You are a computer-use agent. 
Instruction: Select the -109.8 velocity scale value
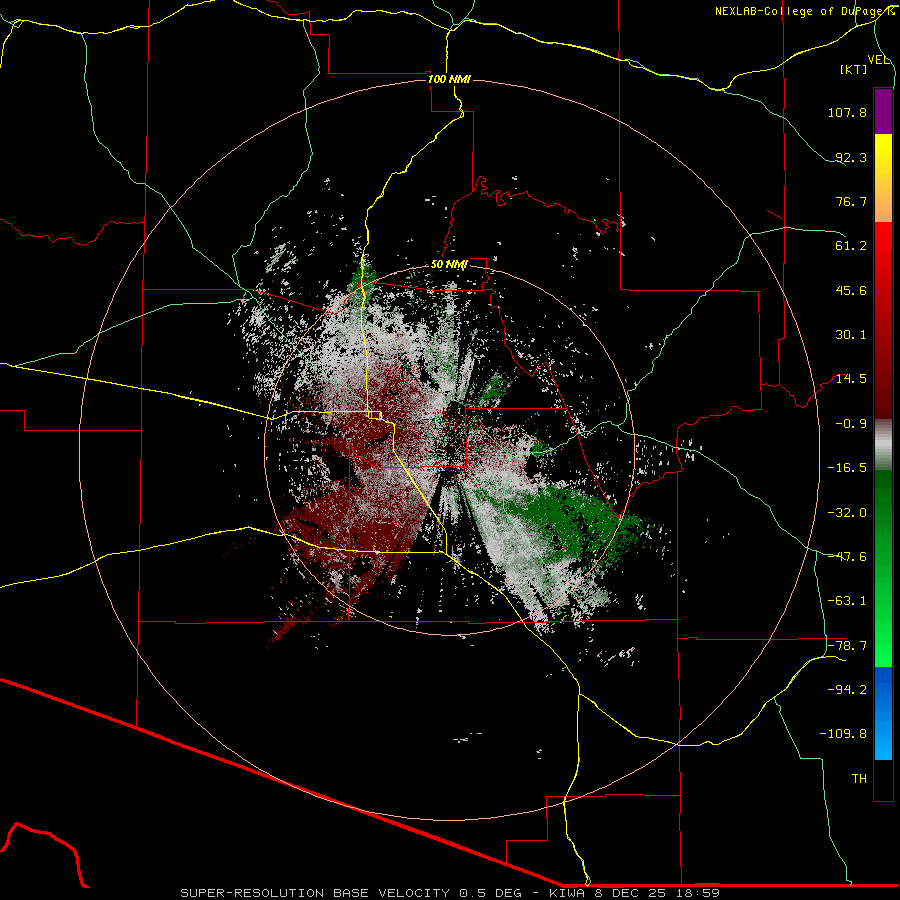(843, 734)
